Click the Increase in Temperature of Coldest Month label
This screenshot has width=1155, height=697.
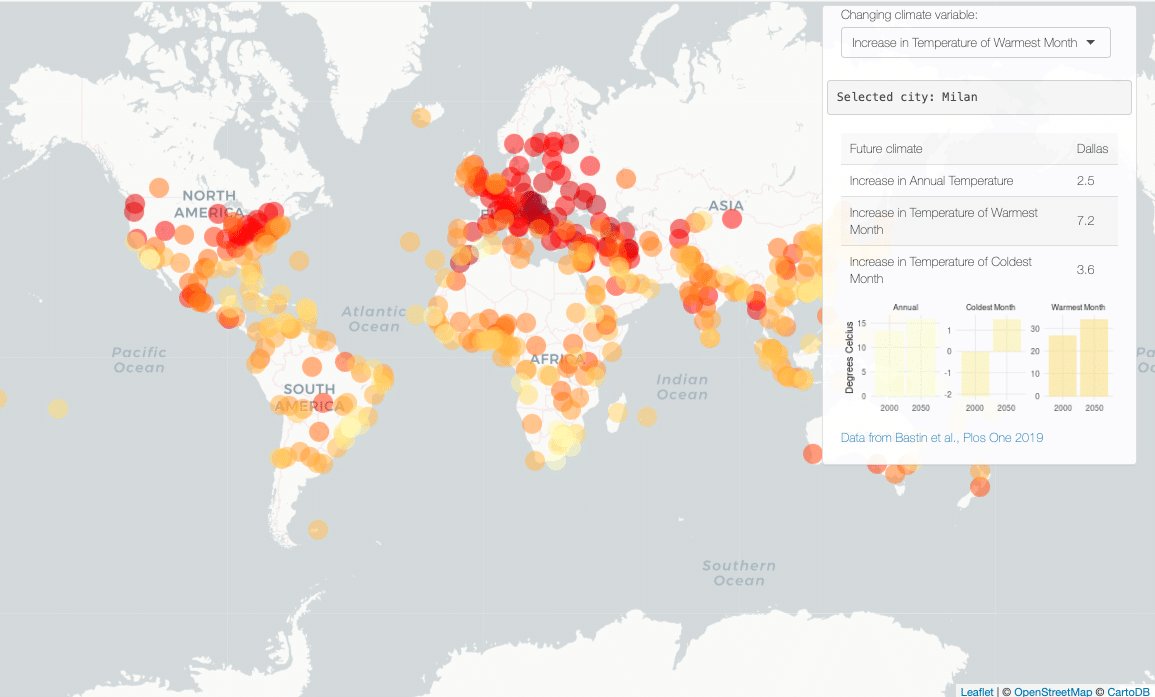(x=941, y=270)
